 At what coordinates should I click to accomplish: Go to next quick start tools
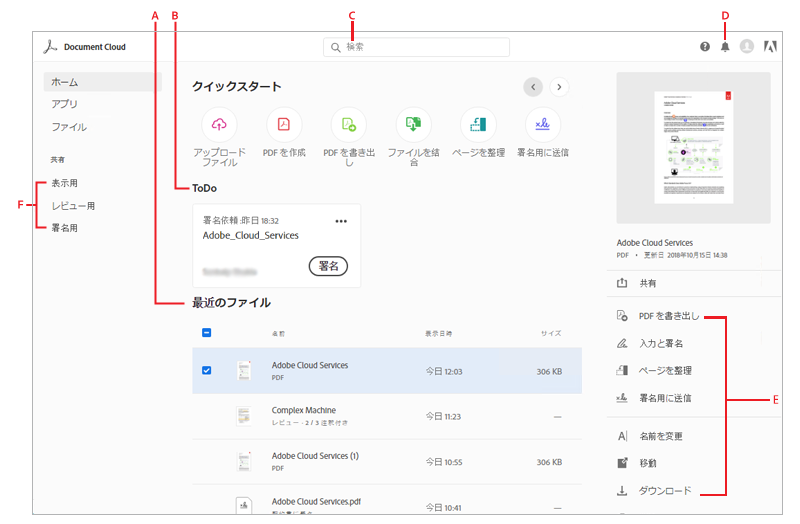click(x=559, y=87)
